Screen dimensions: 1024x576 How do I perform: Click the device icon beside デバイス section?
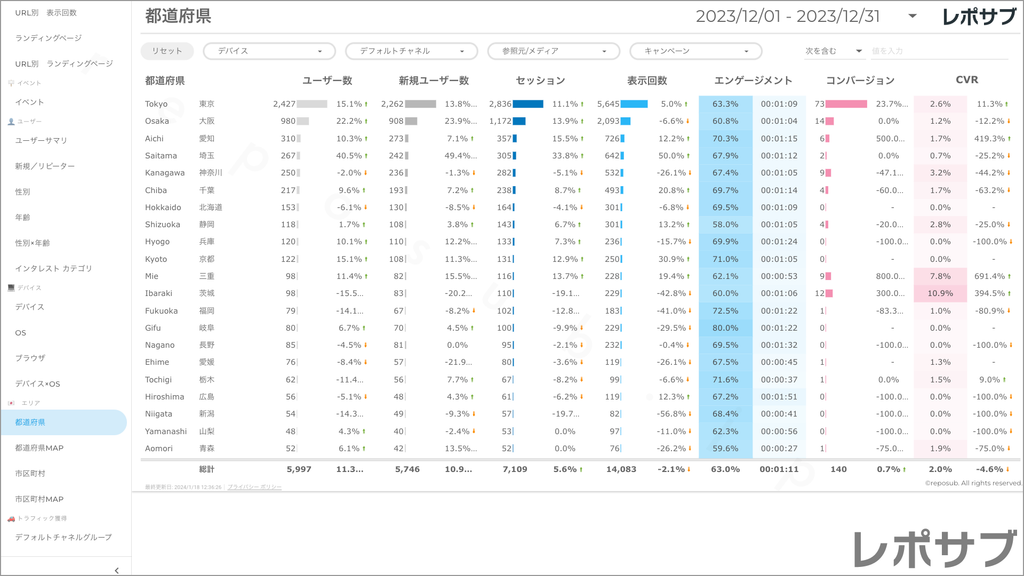point(11,288)
